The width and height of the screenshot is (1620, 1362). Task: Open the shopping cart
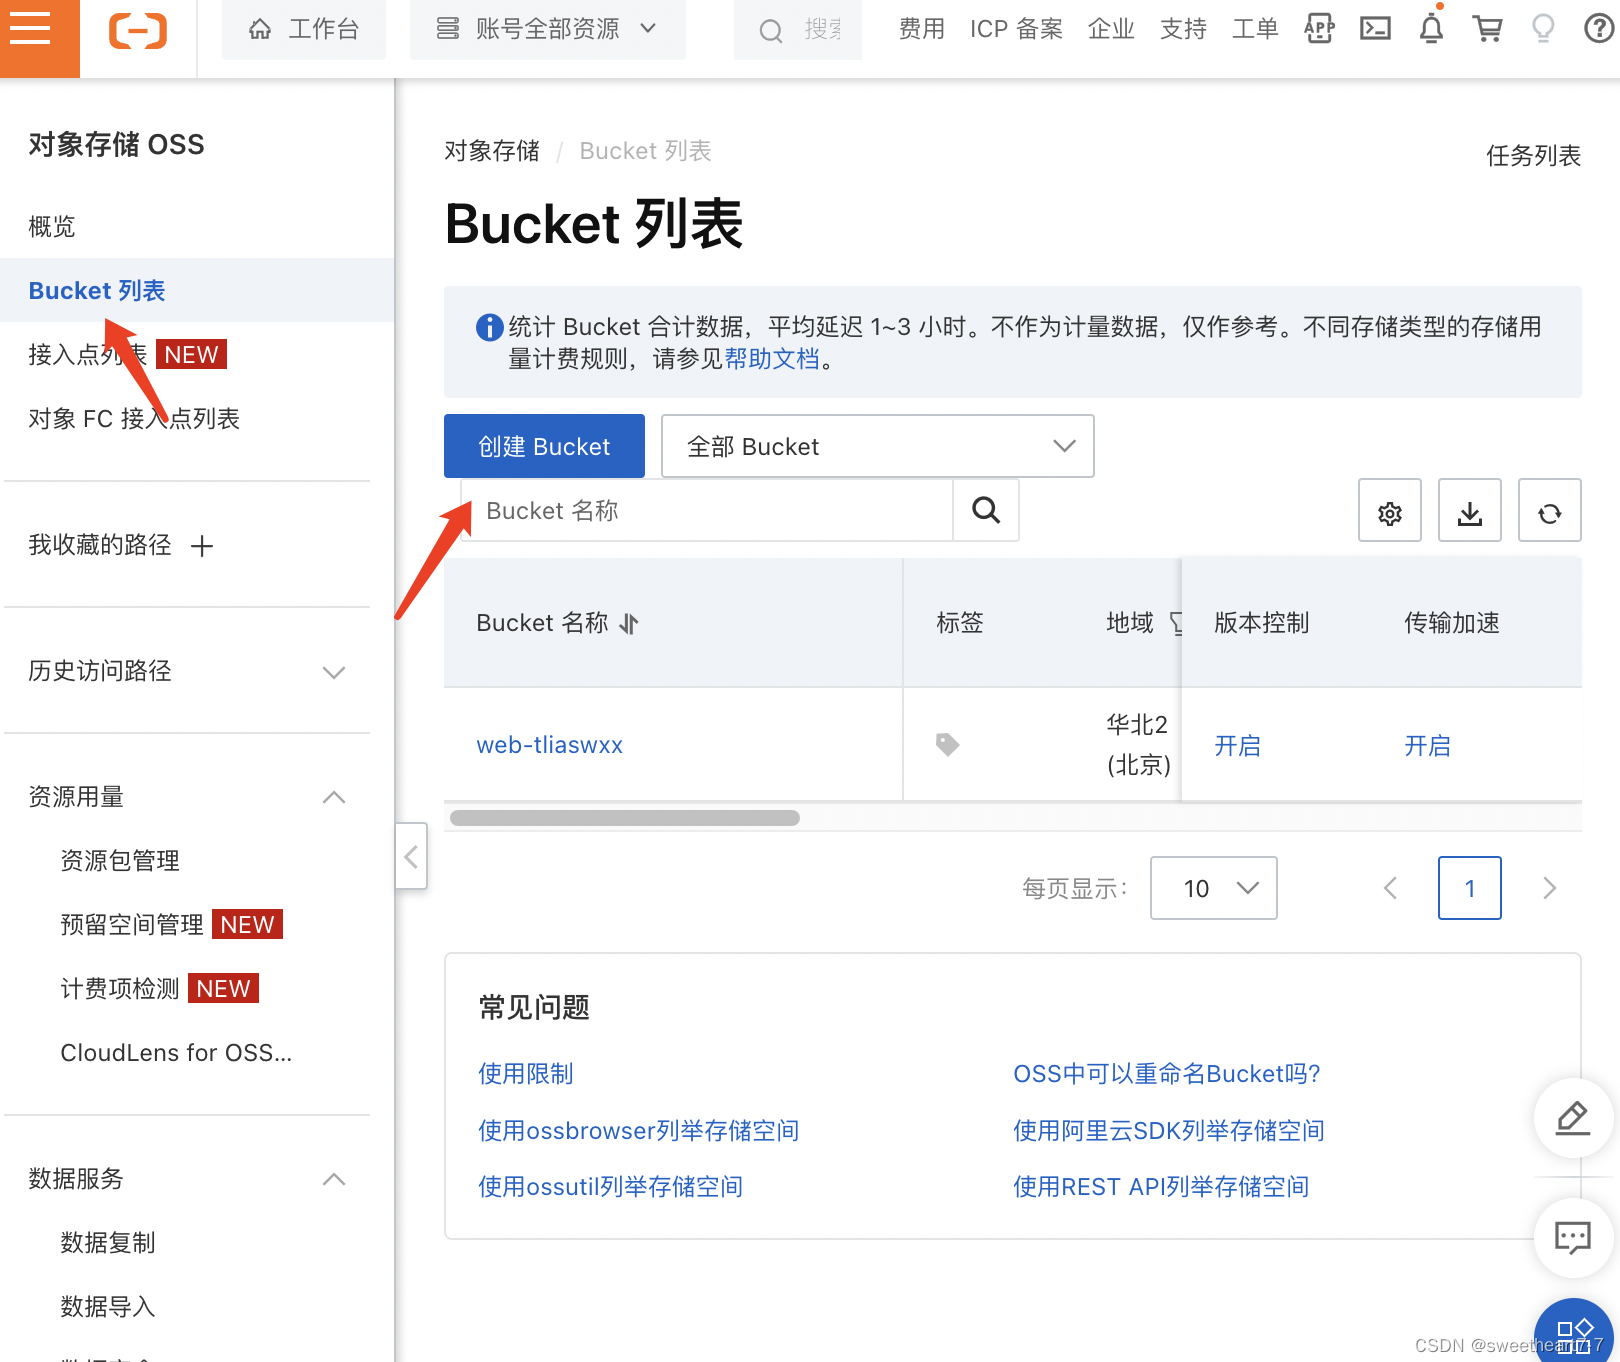(1487, 29)
